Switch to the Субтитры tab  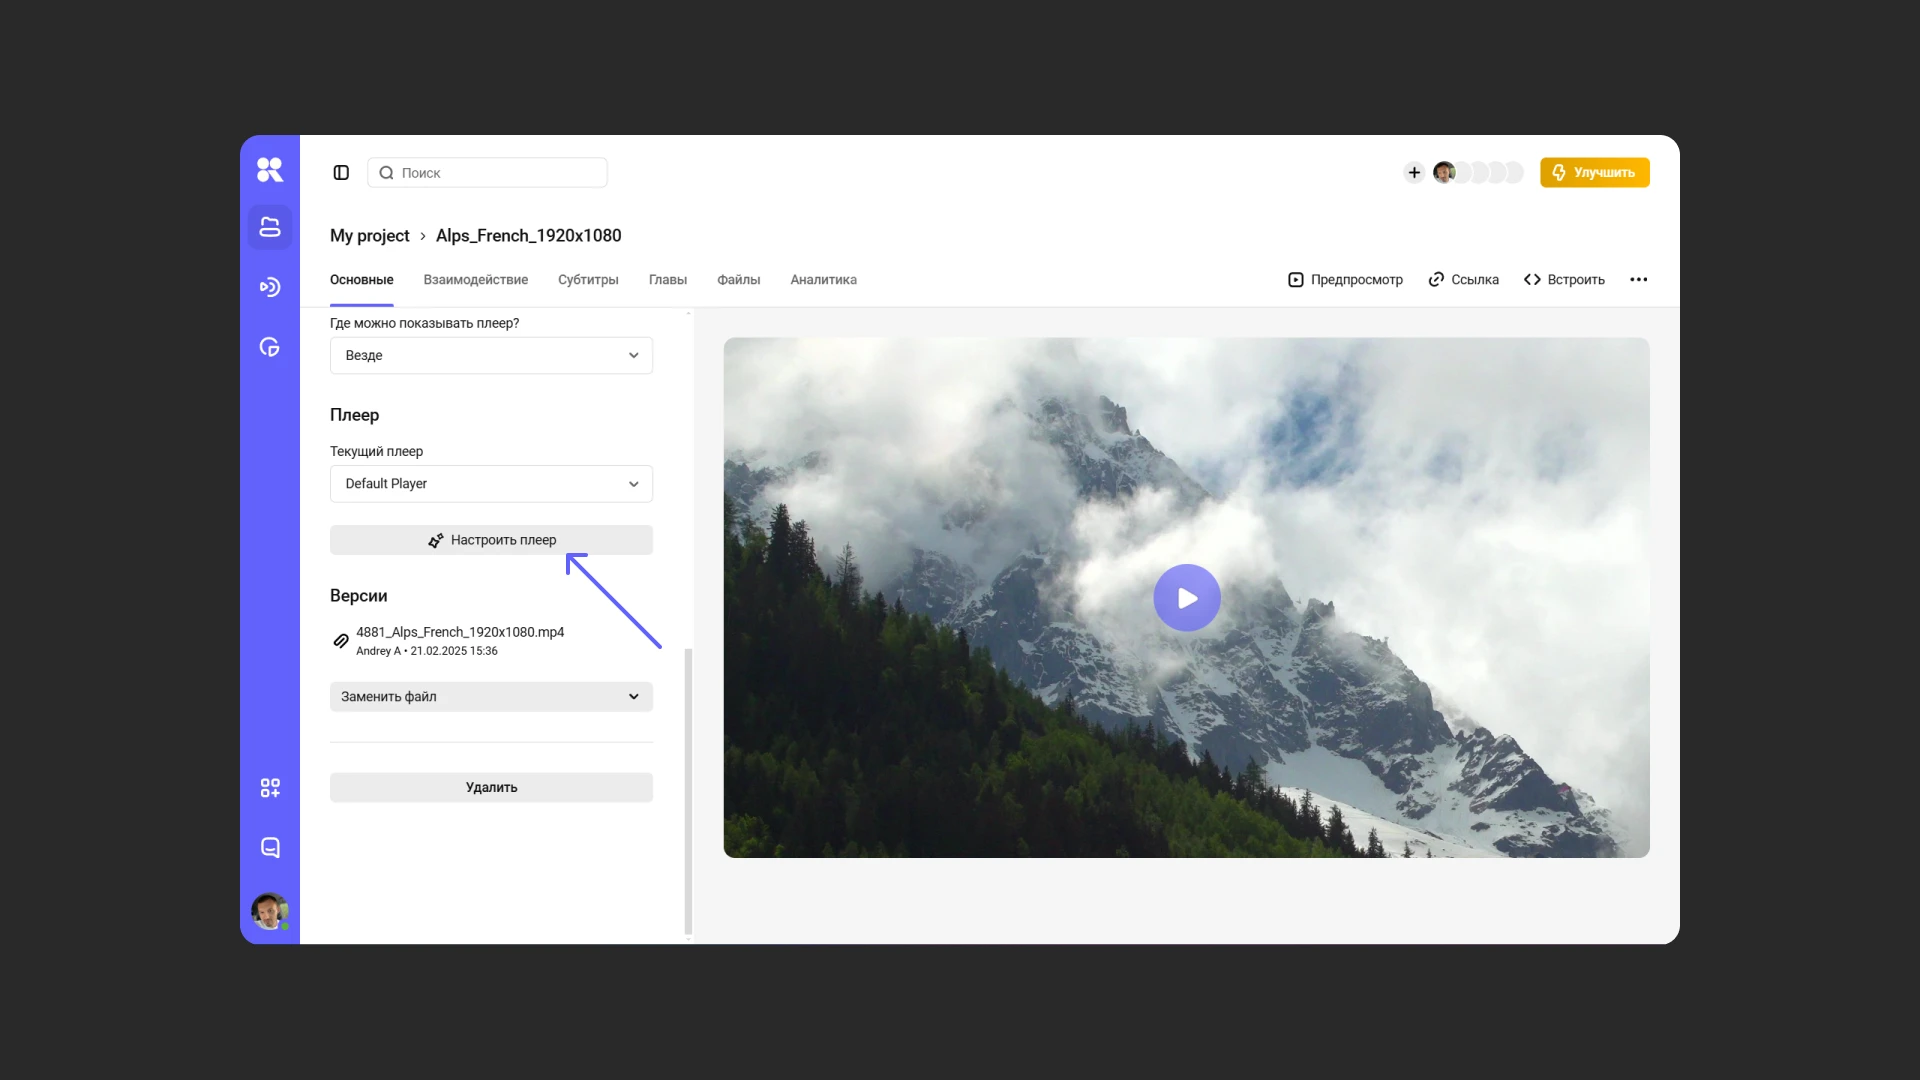pyautogui.click(x=588, y=280)
